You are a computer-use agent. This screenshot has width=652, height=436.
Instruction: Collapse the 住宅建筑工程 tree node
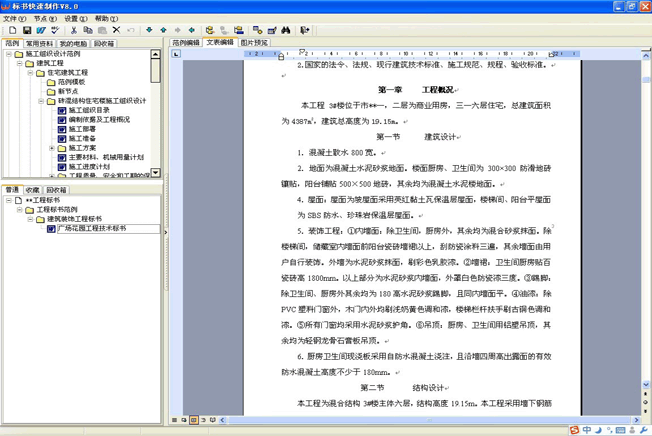coord(30,73)
